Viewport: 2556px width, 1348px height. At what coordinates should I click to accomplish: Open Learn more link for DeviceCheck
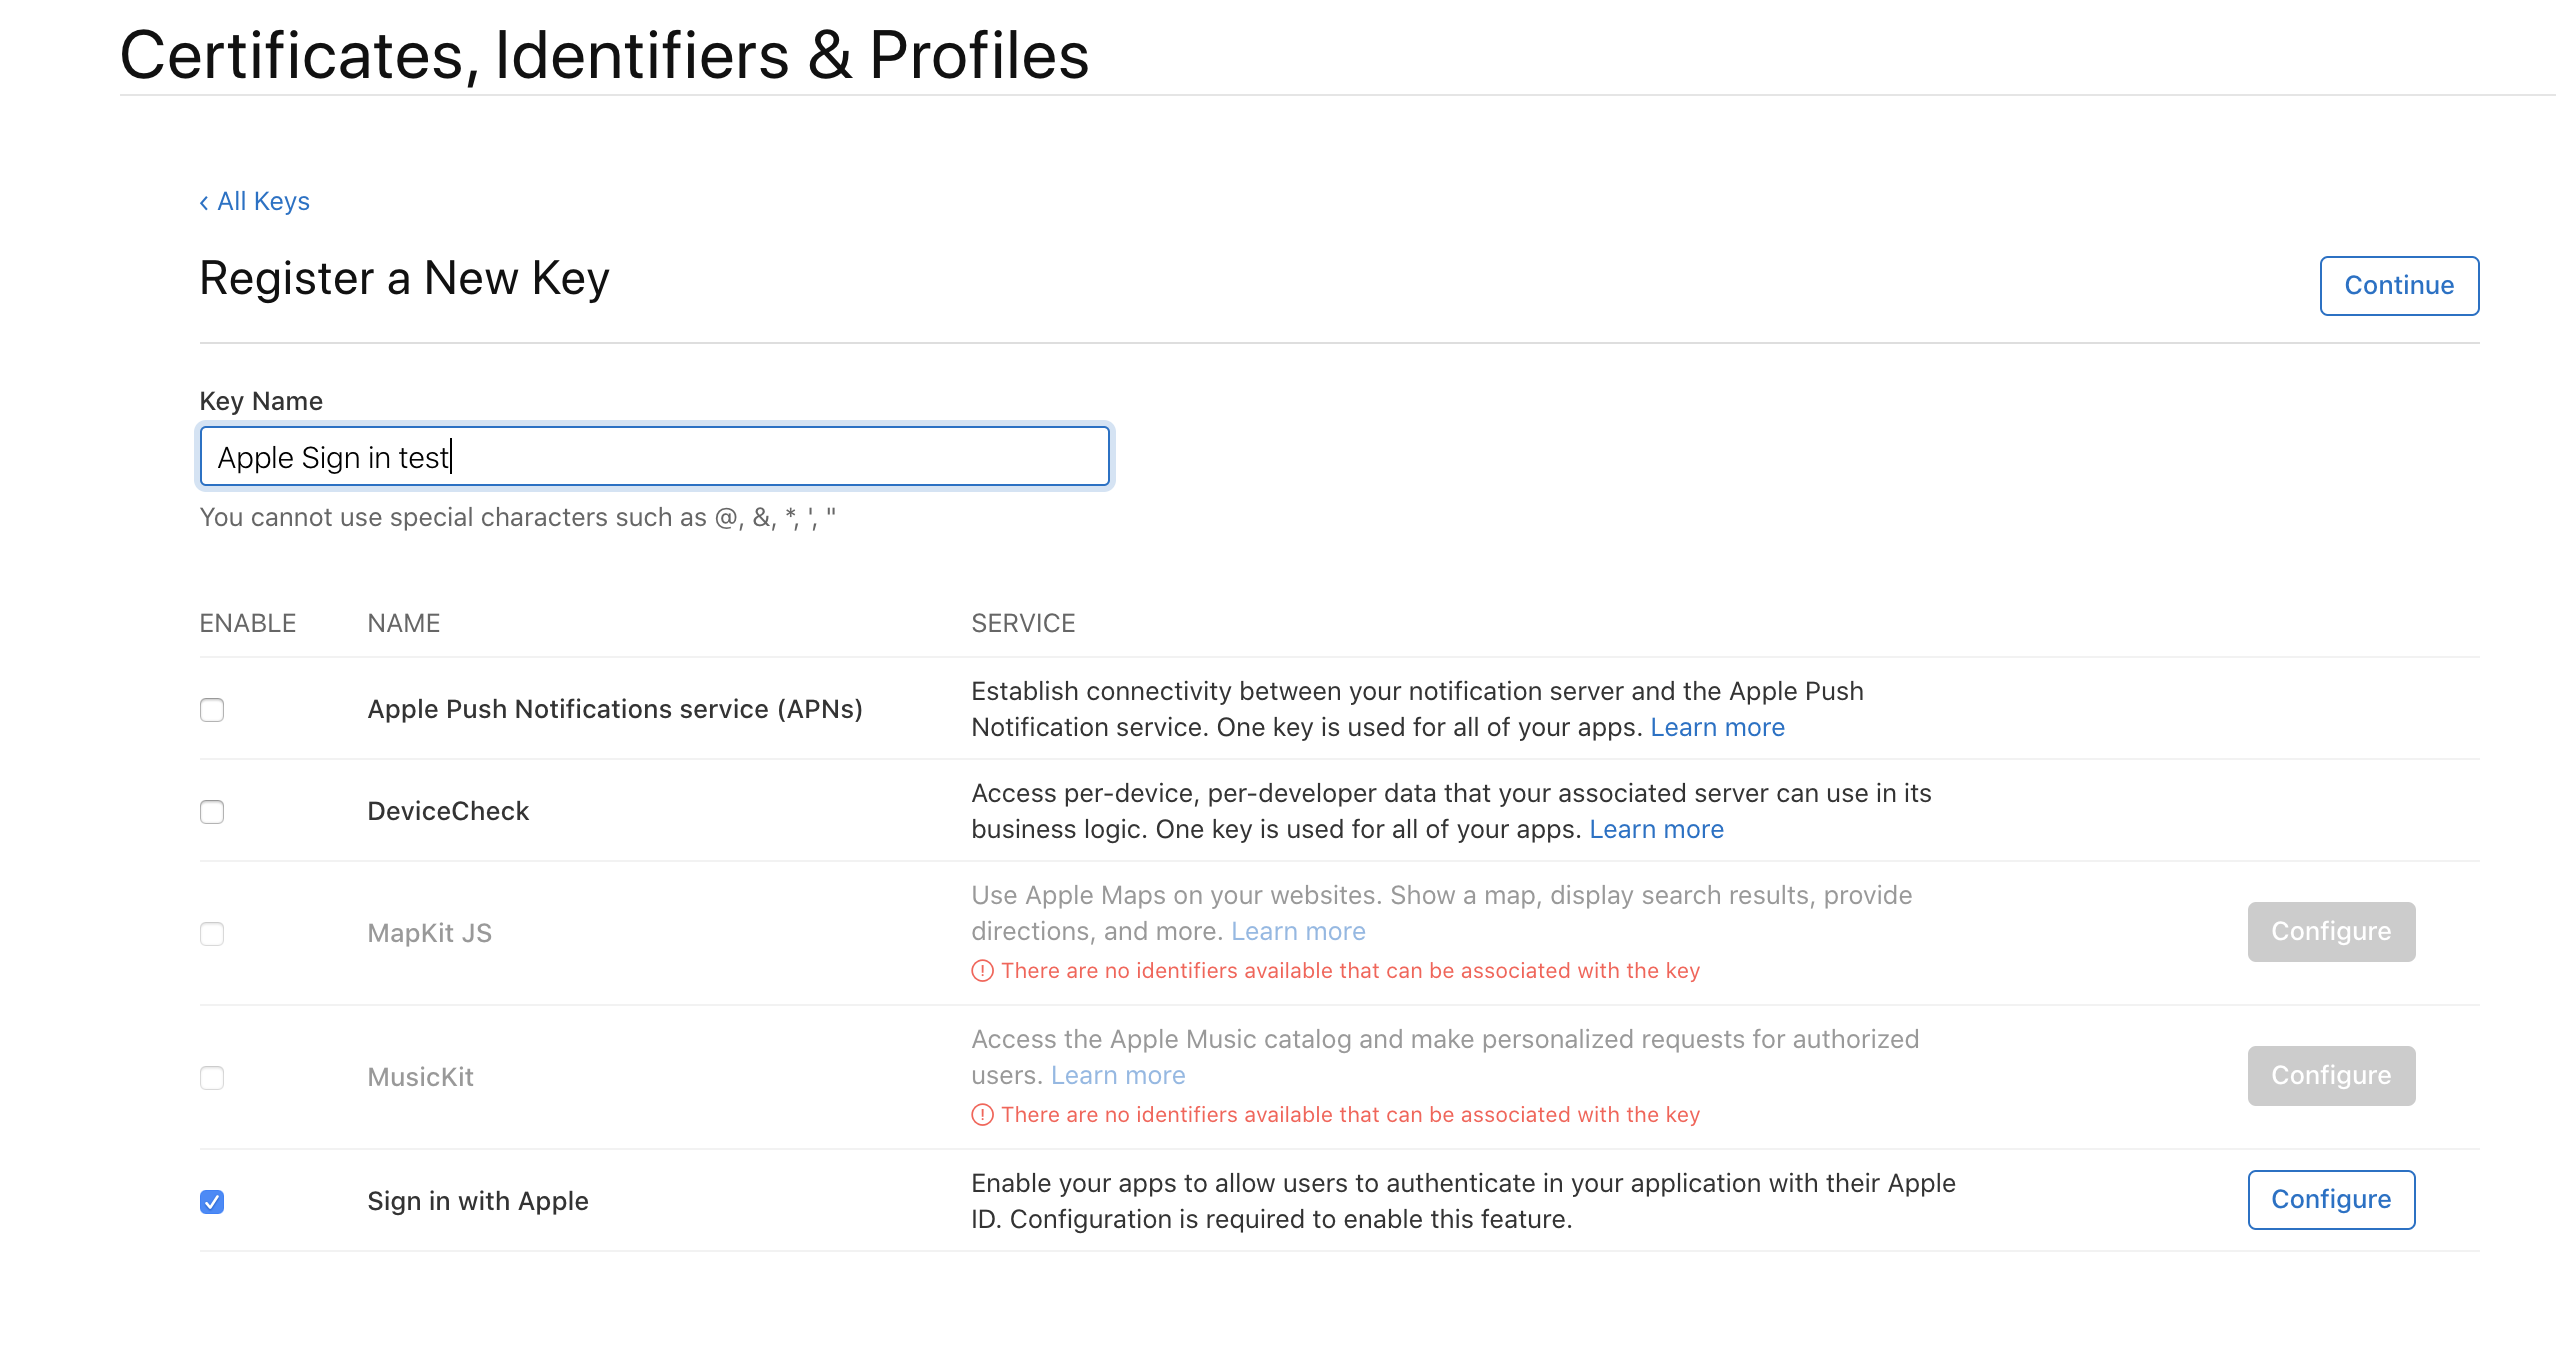tap(1656, 829)
